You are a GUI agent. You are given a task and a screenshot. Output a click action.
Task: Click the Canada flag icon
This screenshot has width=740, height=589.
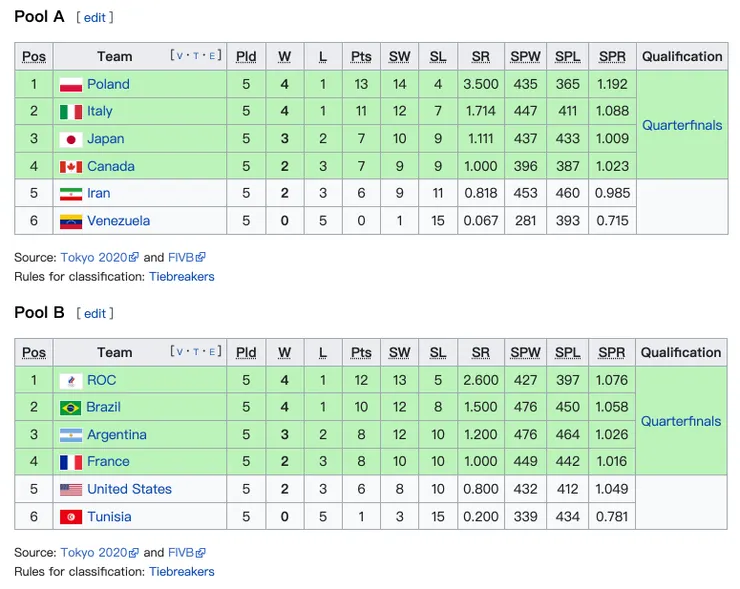70,166
